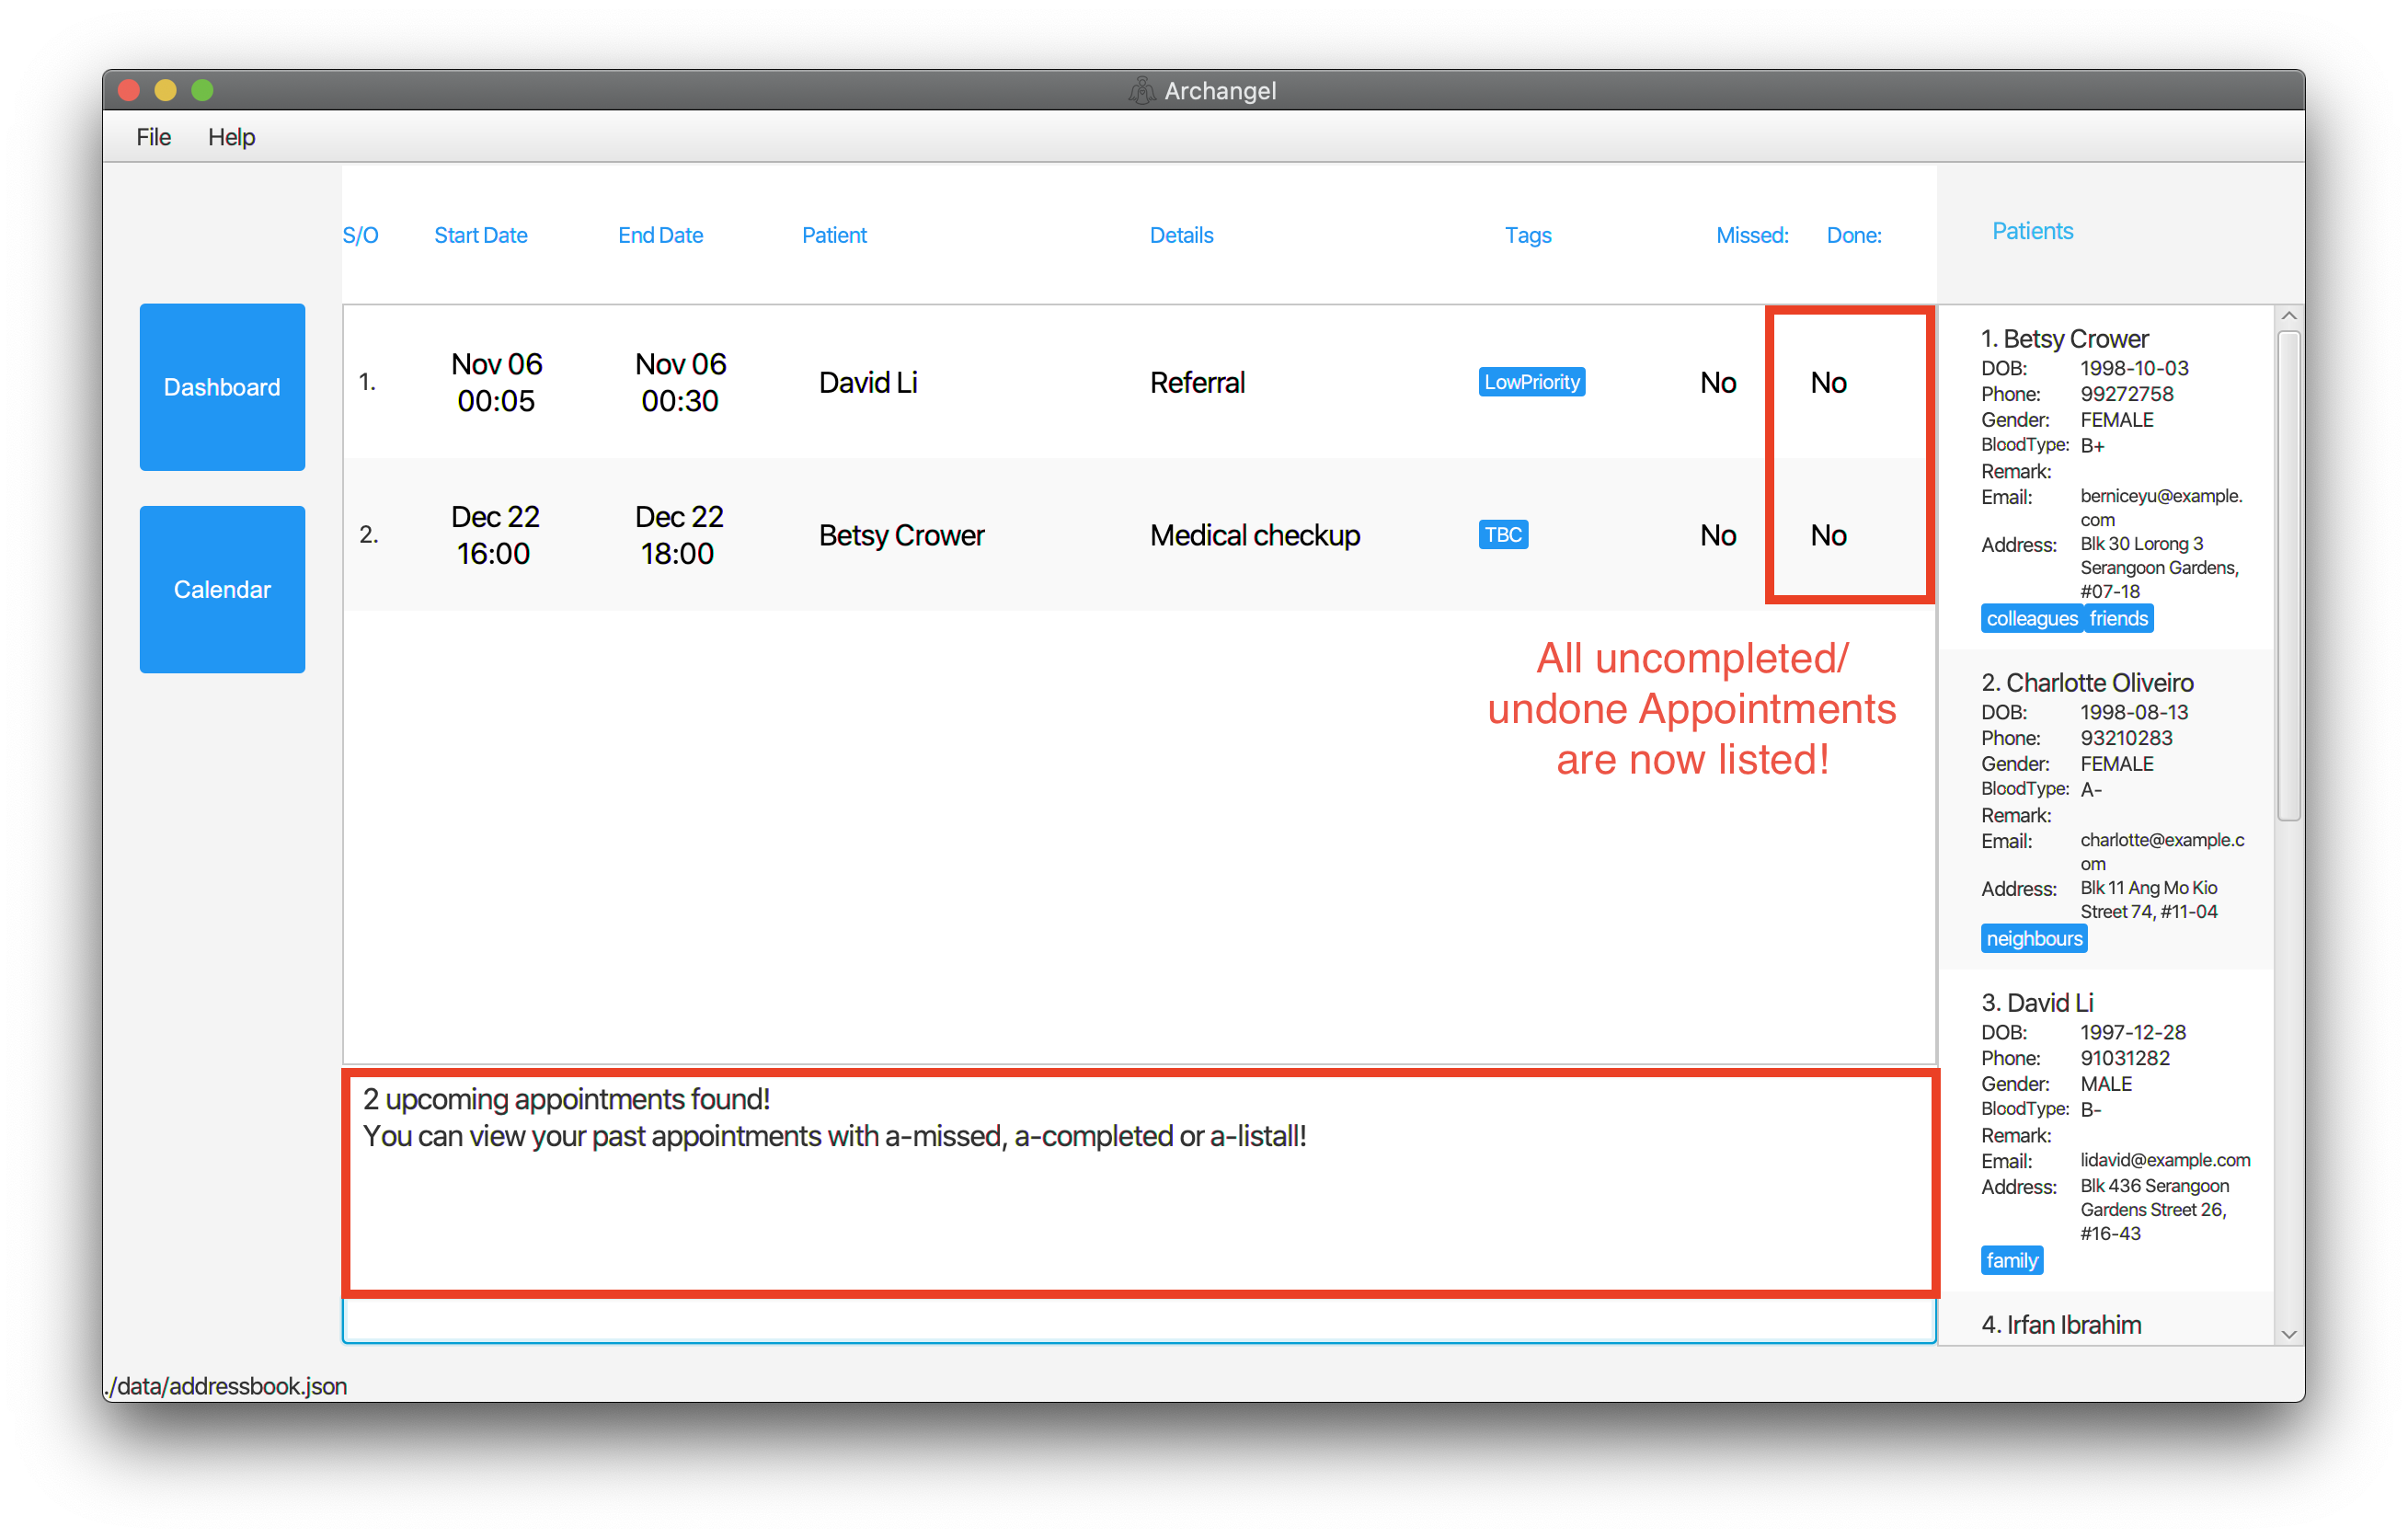Screen dimensions: 2408x1538
Task: Click David Li's email lidavid@example.com
Action: click(x=2165, y=1160)
